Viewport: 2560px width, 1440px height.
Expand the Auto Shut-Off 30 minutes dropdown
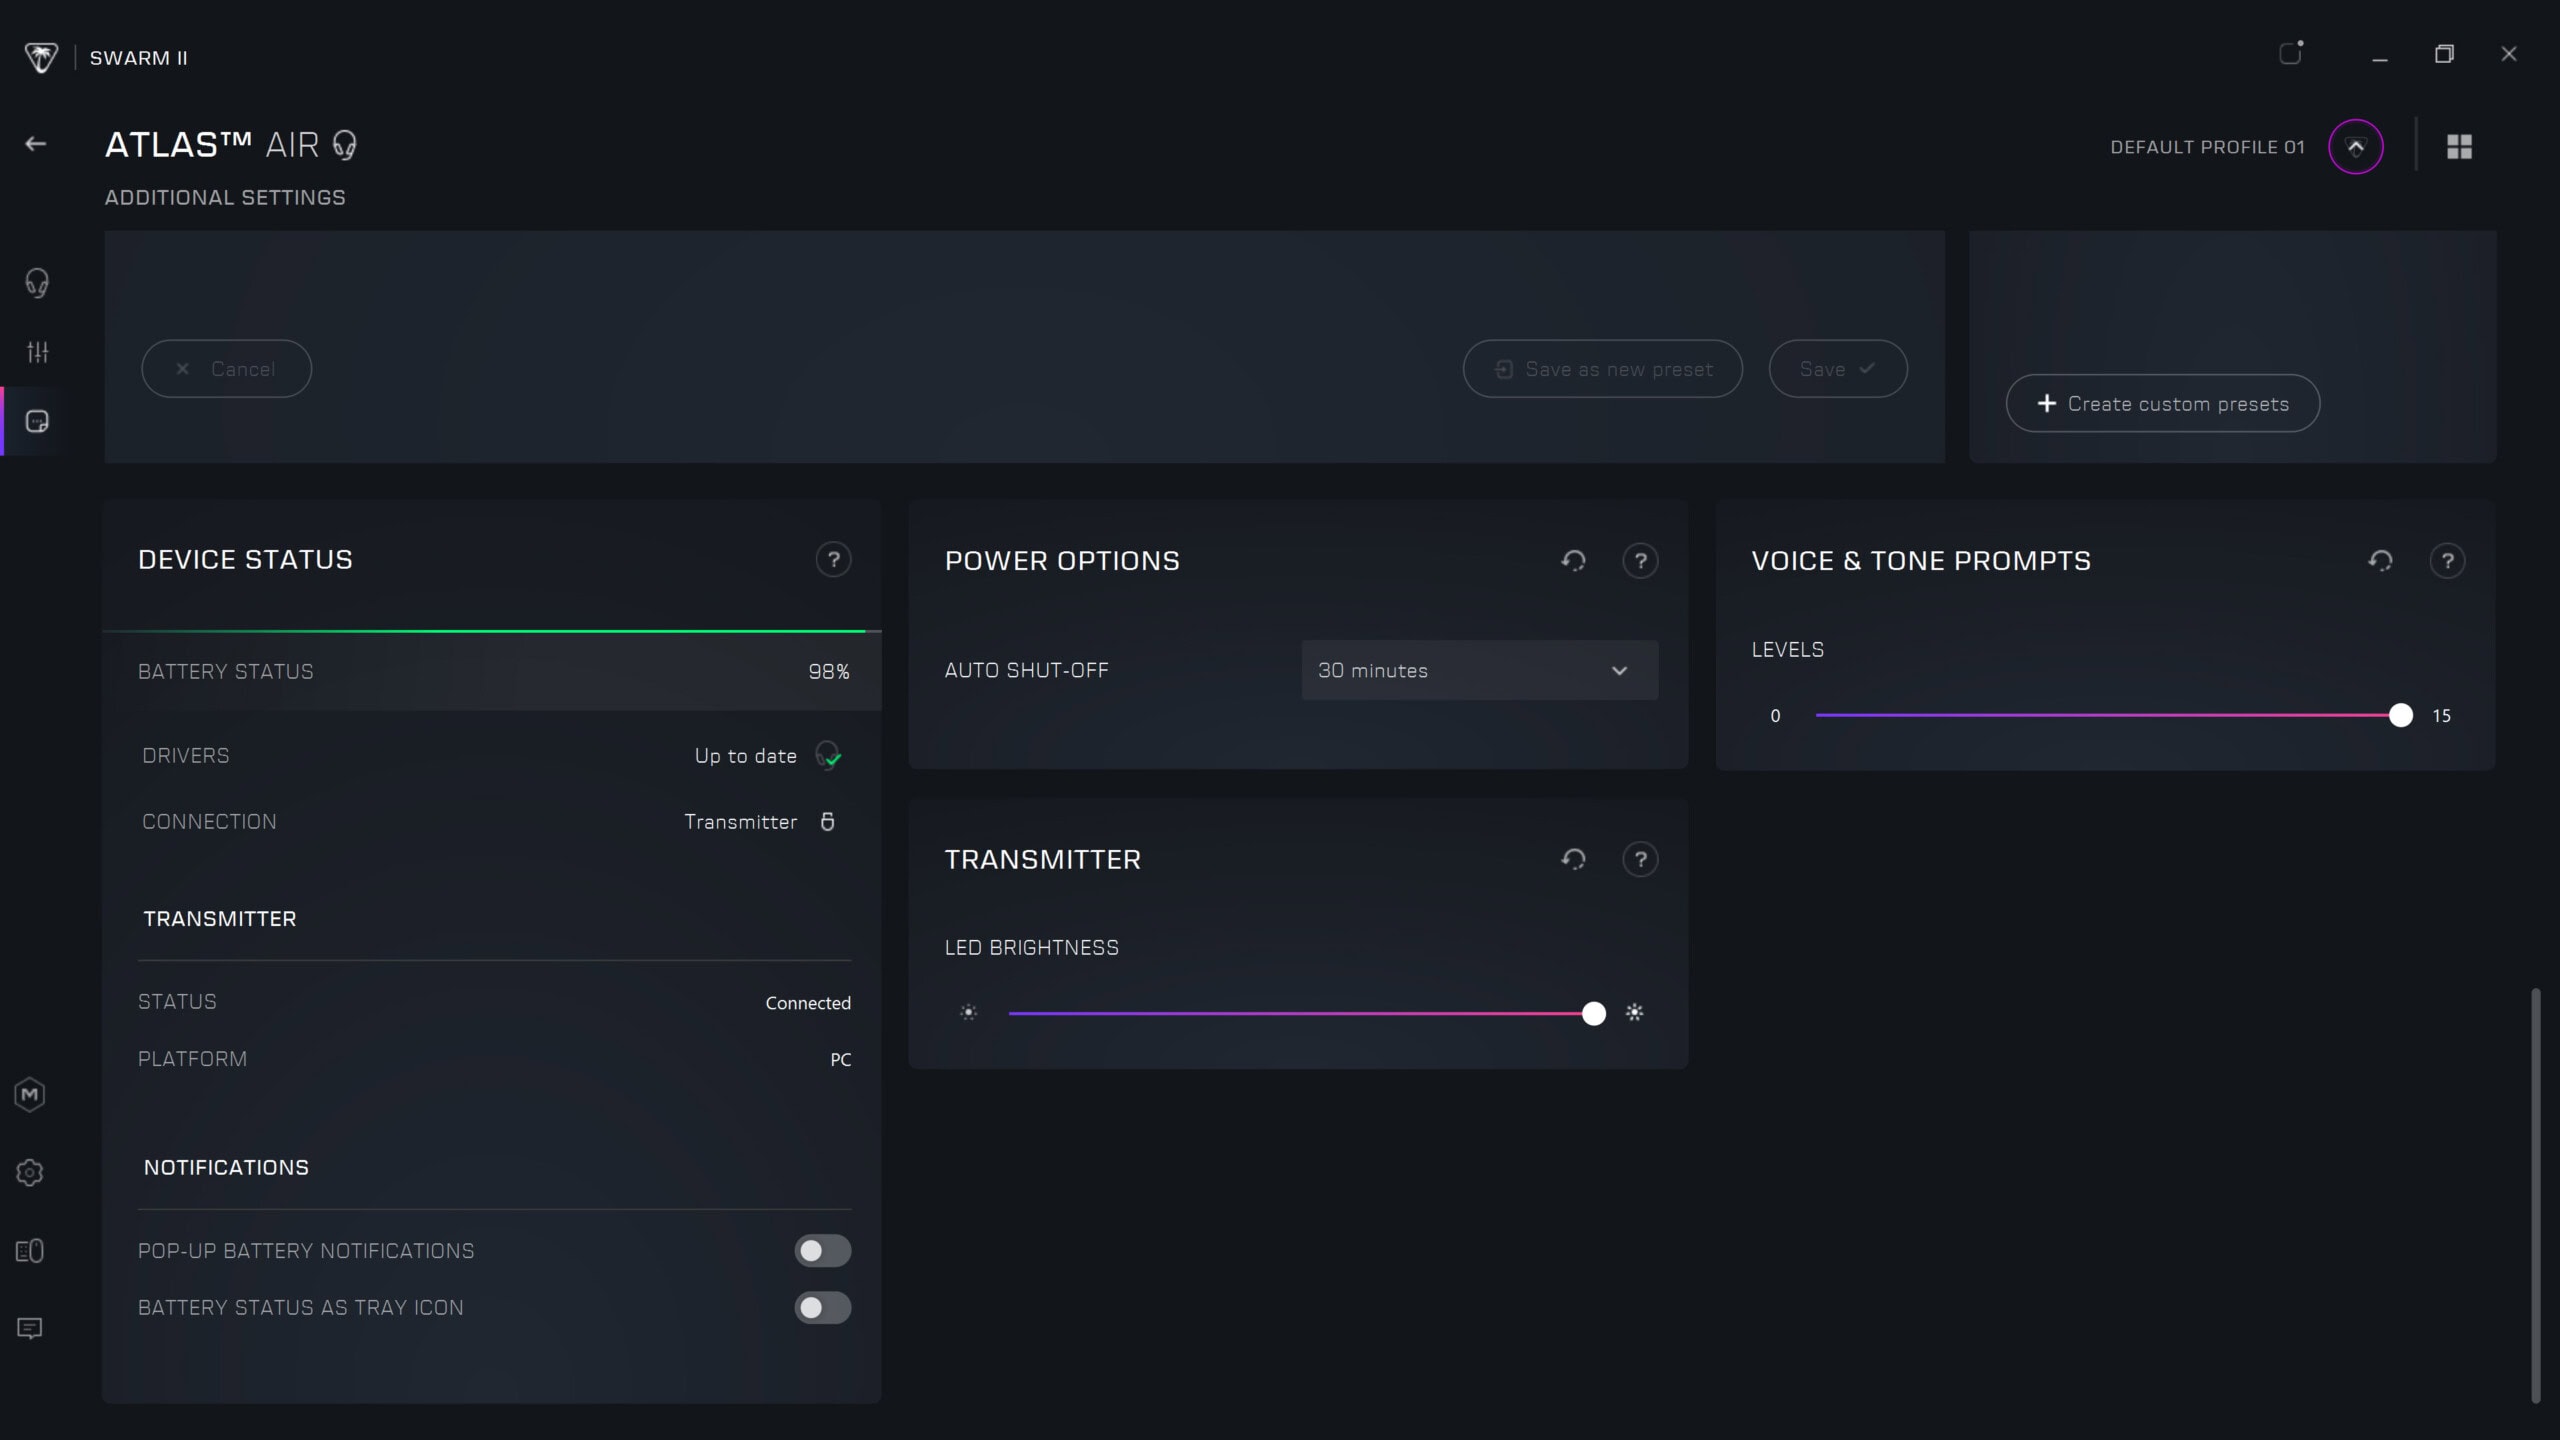(x=1479, y=671)
